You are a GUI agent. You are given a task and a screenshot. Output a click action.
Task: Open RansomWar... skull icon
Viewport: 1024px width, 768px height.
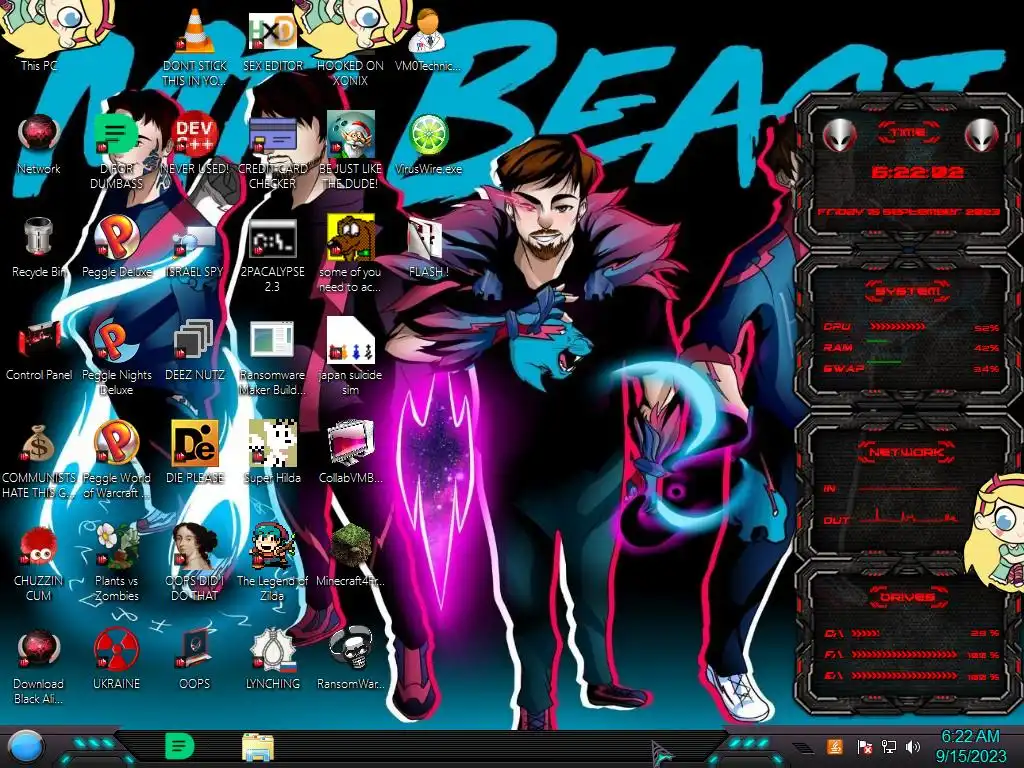click(350, 649)
